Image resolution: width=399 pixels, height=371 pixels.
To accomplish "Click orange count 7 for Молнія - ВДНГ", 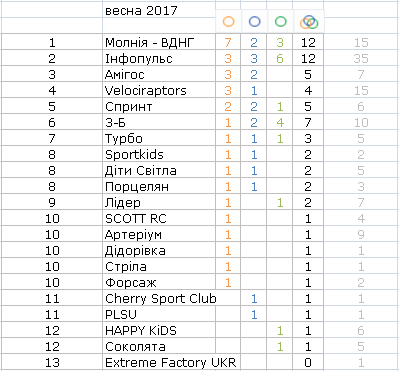I will [x=228, y=42].
